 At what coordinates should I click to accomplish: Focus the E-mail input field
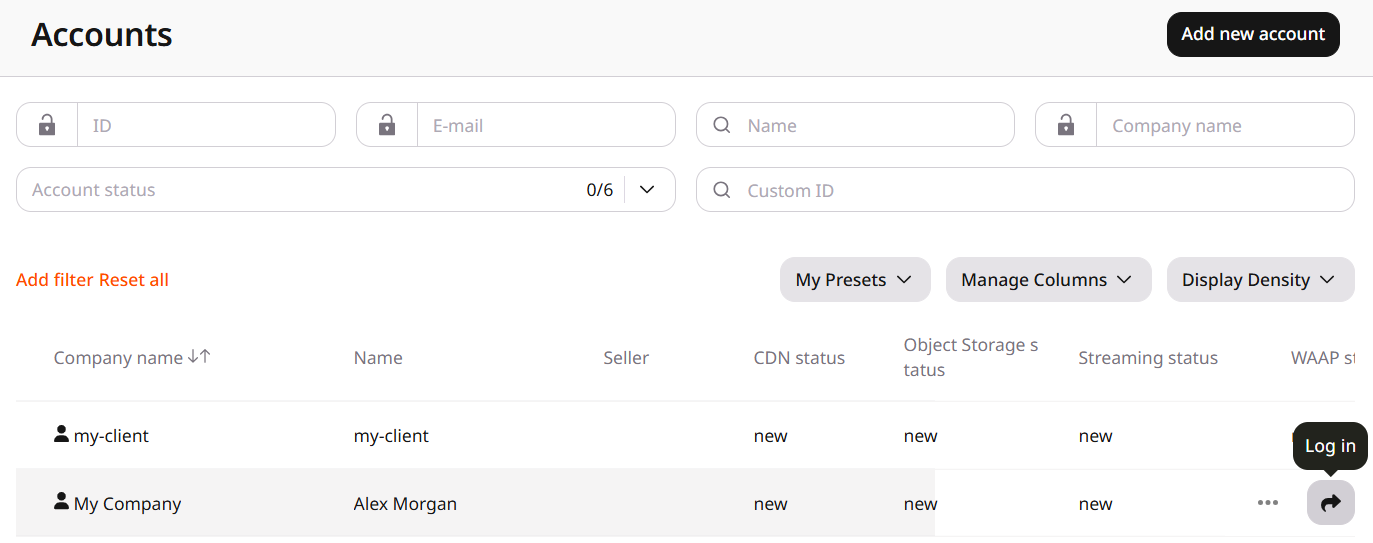coord(546,125)
